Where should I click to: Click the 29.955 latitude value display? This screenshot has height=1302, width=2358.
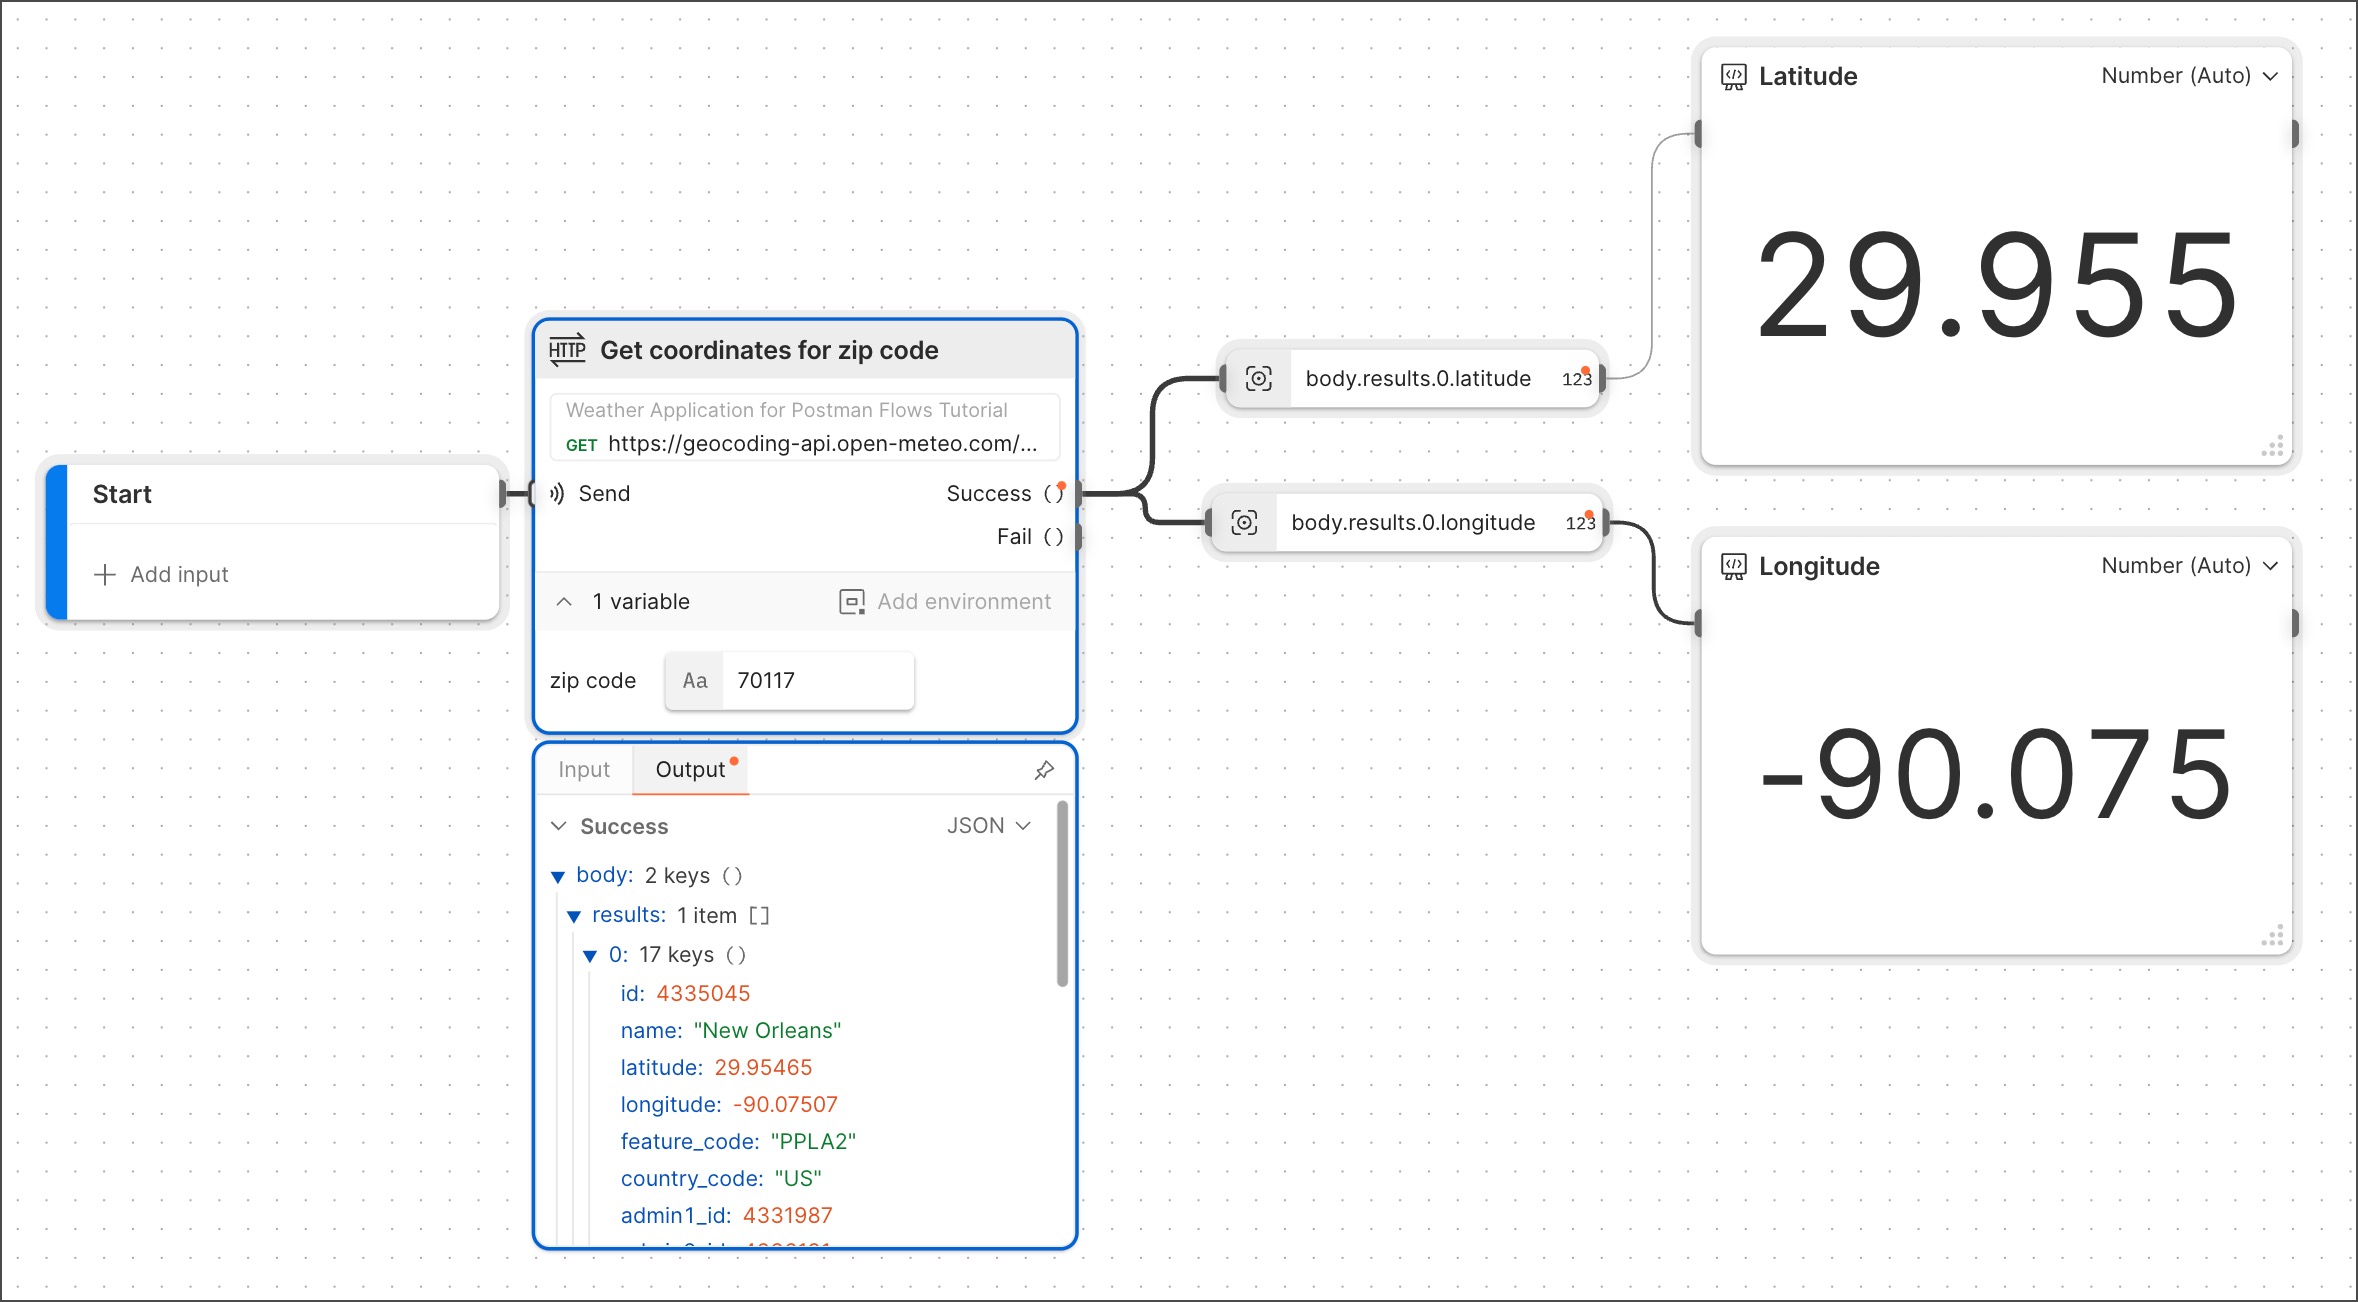click(1997, 287)
